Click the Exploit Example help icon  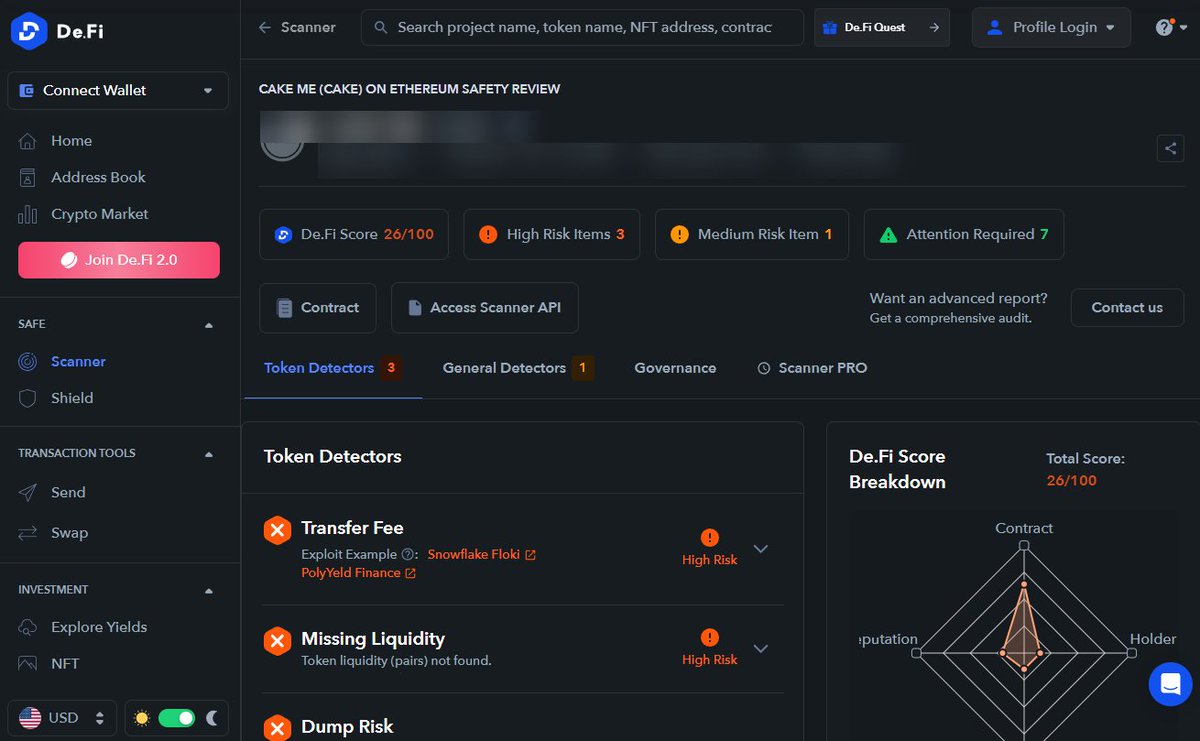coord(408,554)
